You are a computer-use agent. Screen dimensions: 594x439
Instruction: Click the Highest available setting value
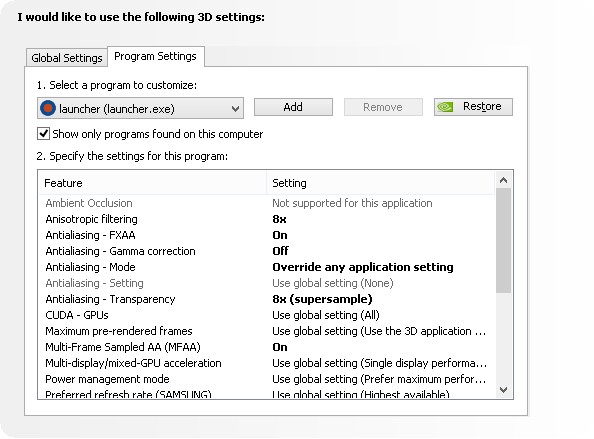[361, 394]
